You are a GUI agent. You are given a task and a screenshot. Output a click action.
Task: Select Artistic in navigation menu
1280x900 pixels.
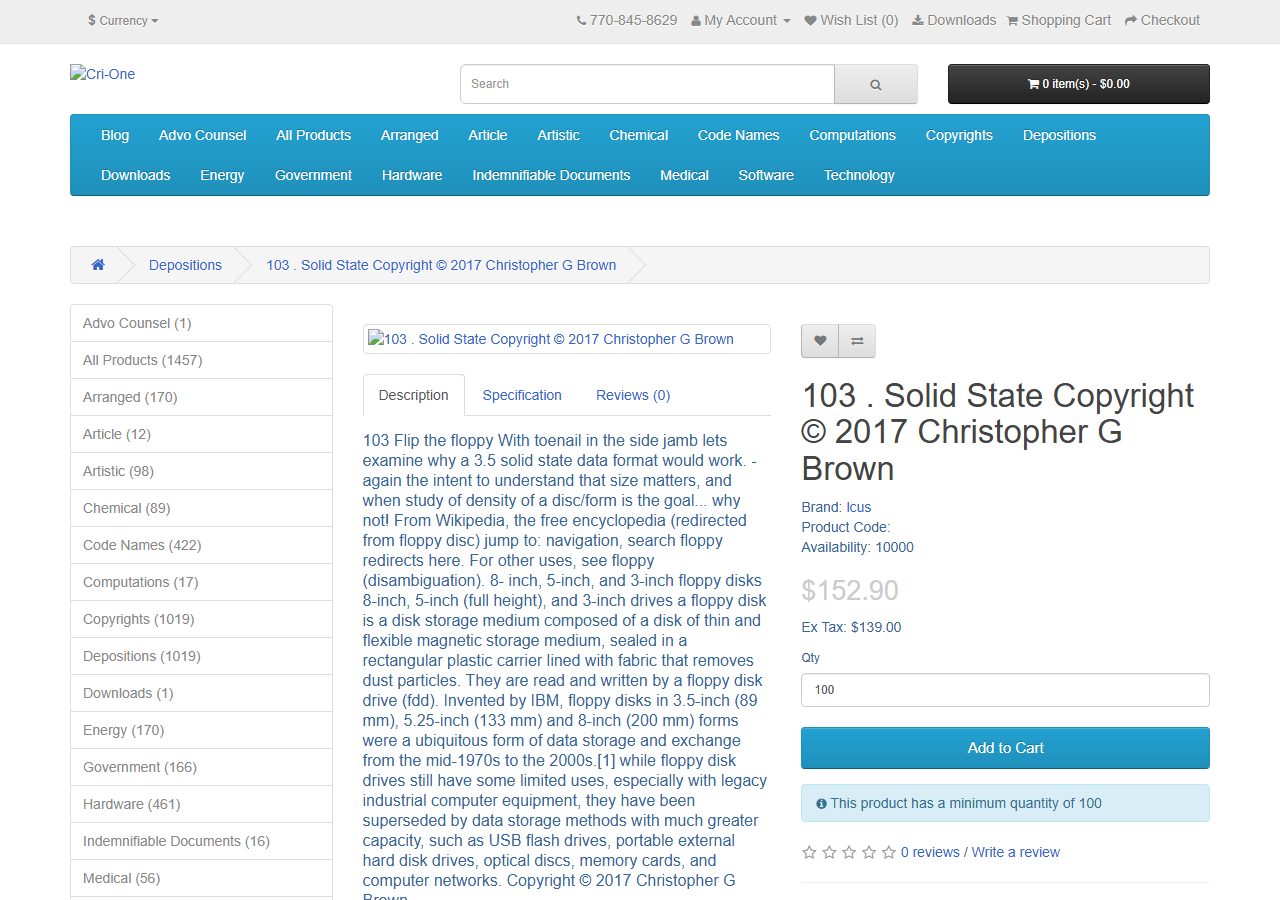tap(559, 135)
